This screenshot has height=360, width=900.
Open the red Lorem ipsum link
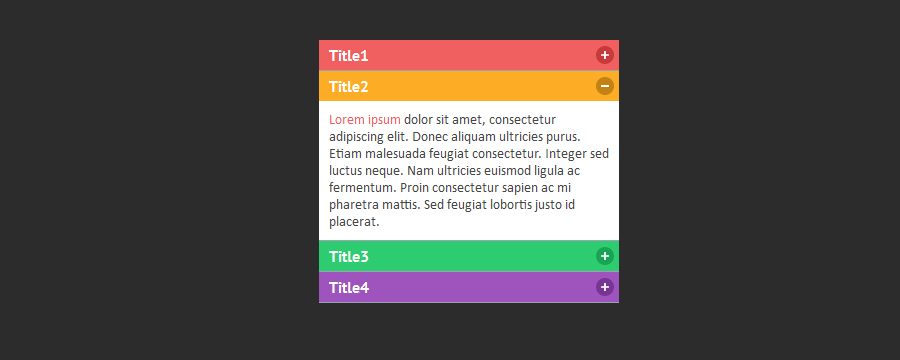click(364, 120)
